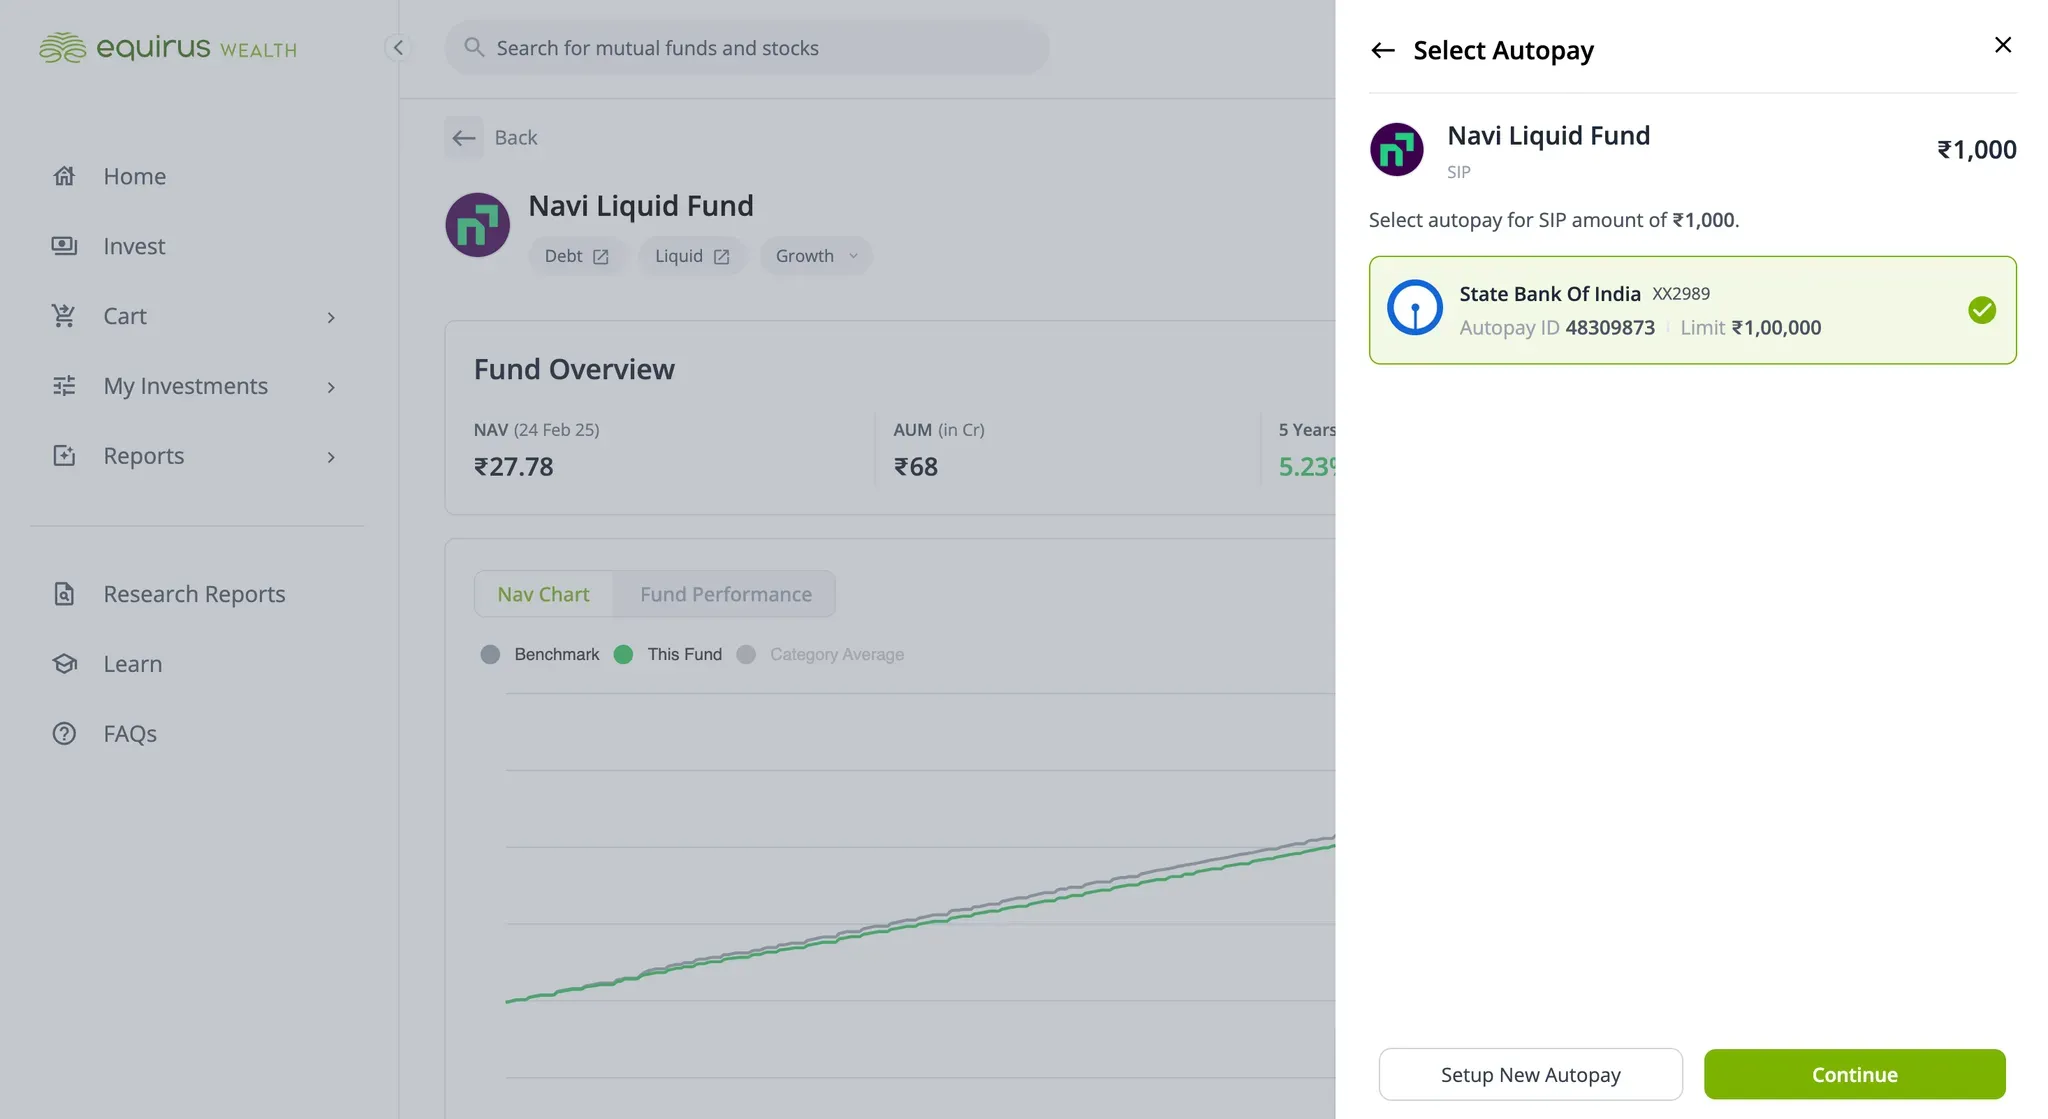Select the State Bank Of India autopay card
This screenshot has height=1119, width=2048.
tap(1692, 310)
